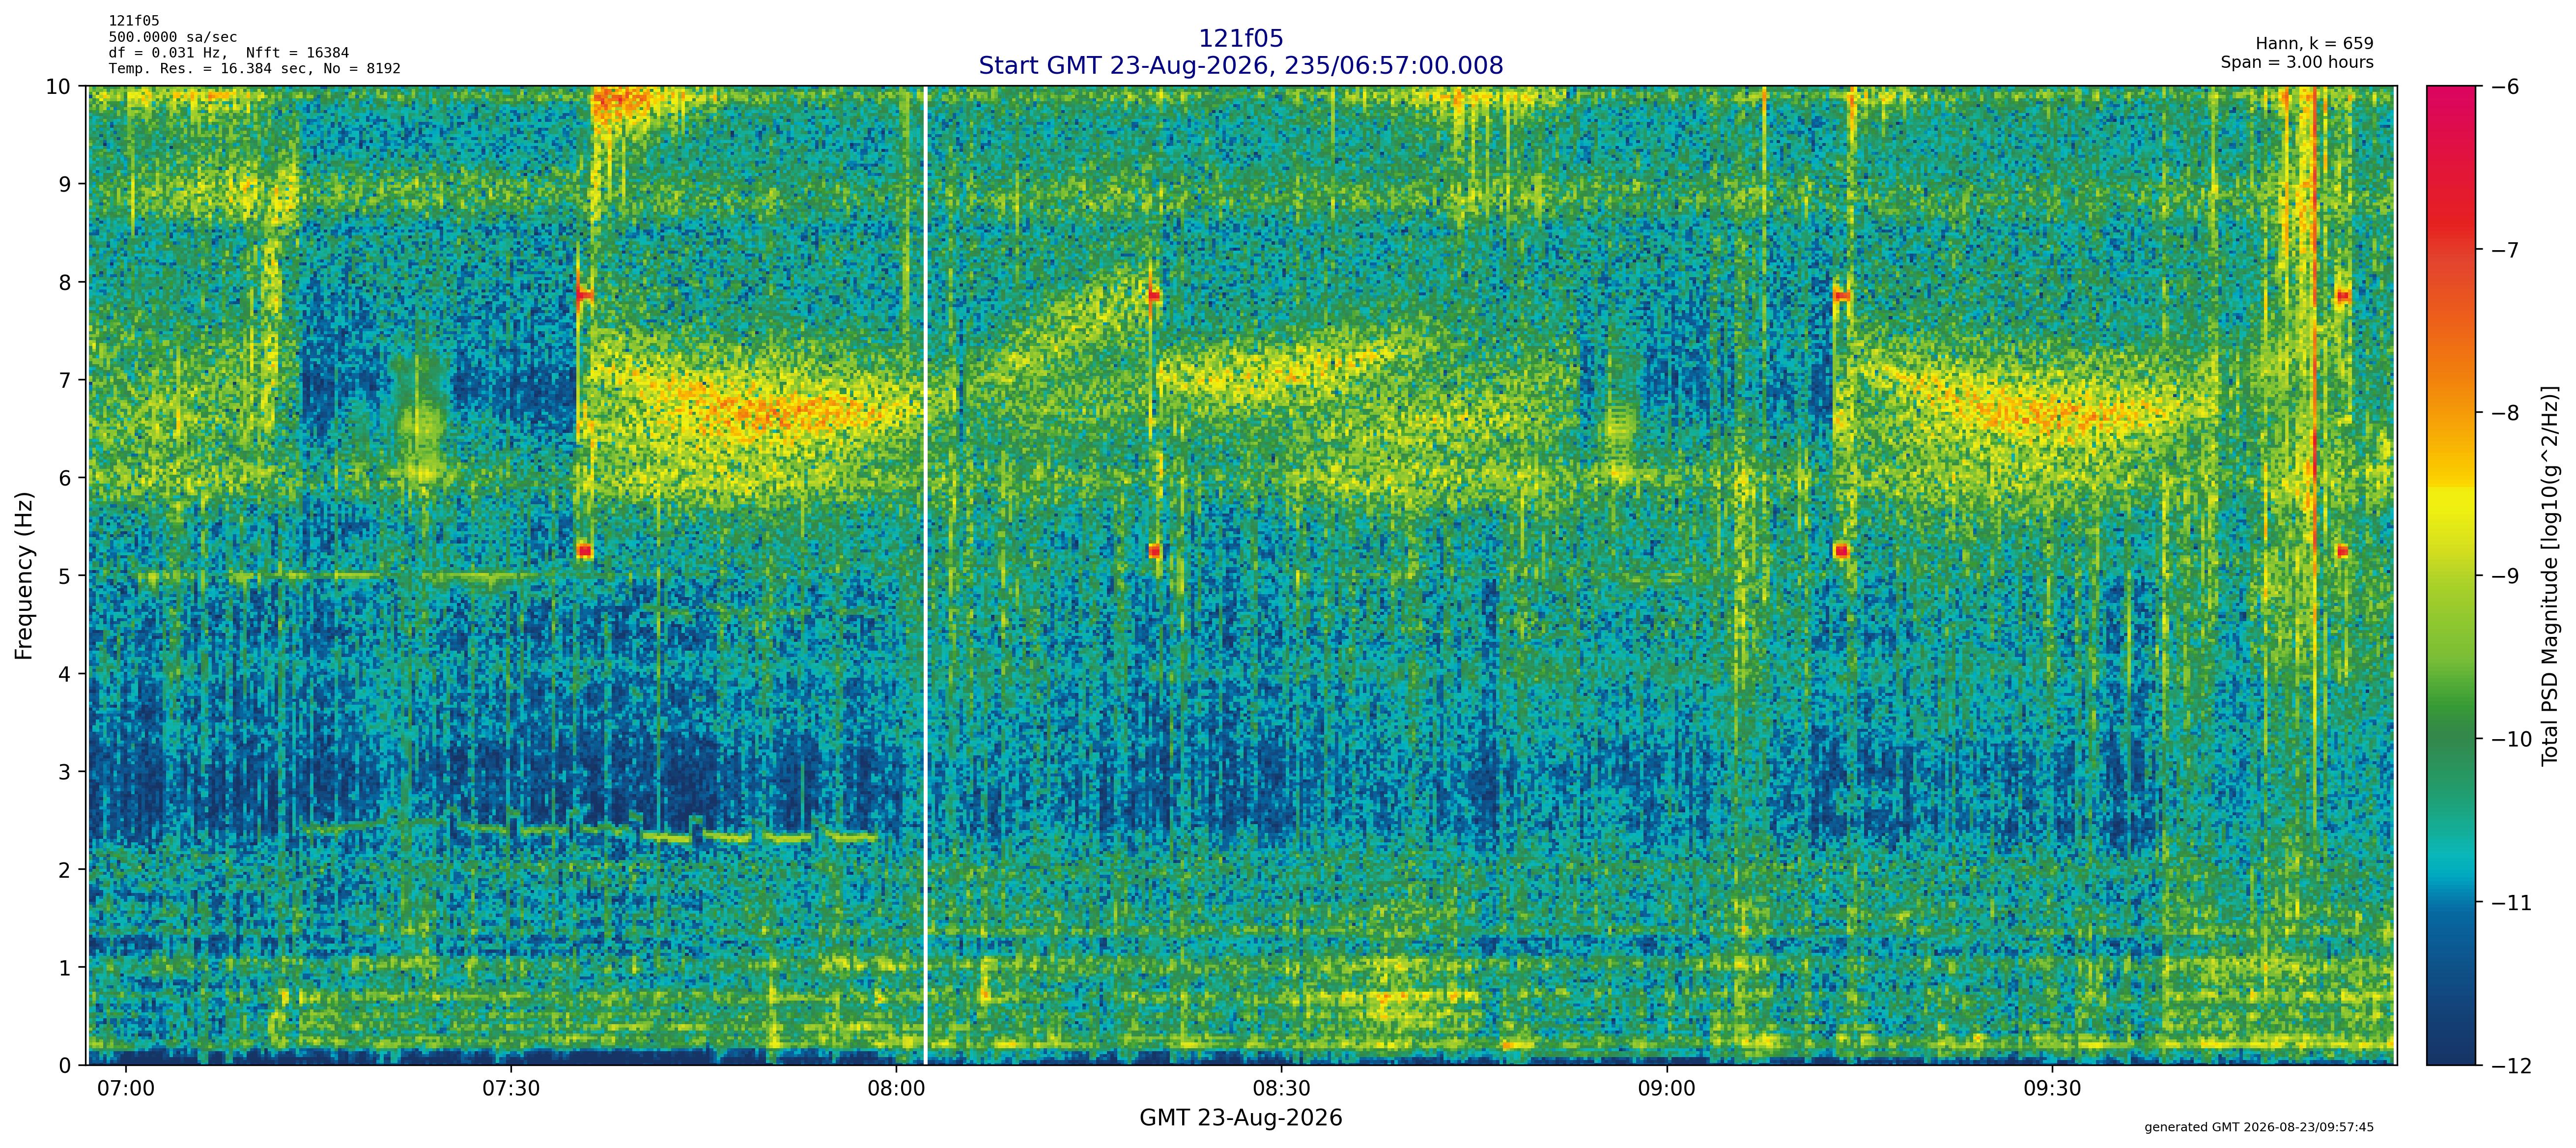Click the colorbar tick label "−12"
The width and height of the screenshot is (2576, 1148).
click(2510, 1066)
